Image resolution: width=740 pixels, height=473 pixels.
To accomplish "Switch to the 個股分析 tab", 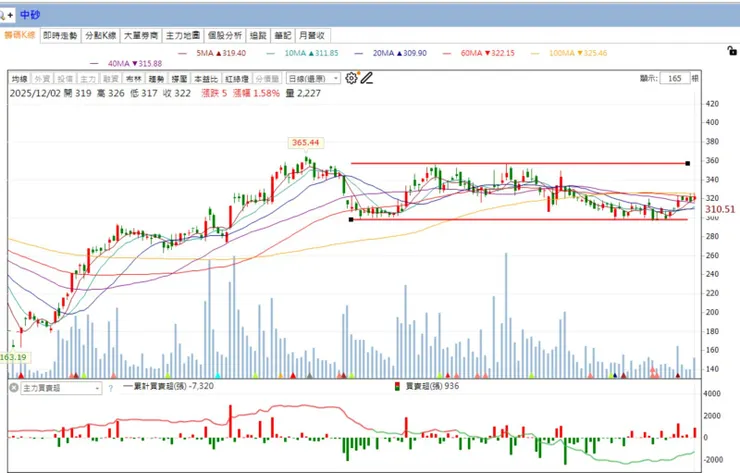I will [x=225, y=35].
